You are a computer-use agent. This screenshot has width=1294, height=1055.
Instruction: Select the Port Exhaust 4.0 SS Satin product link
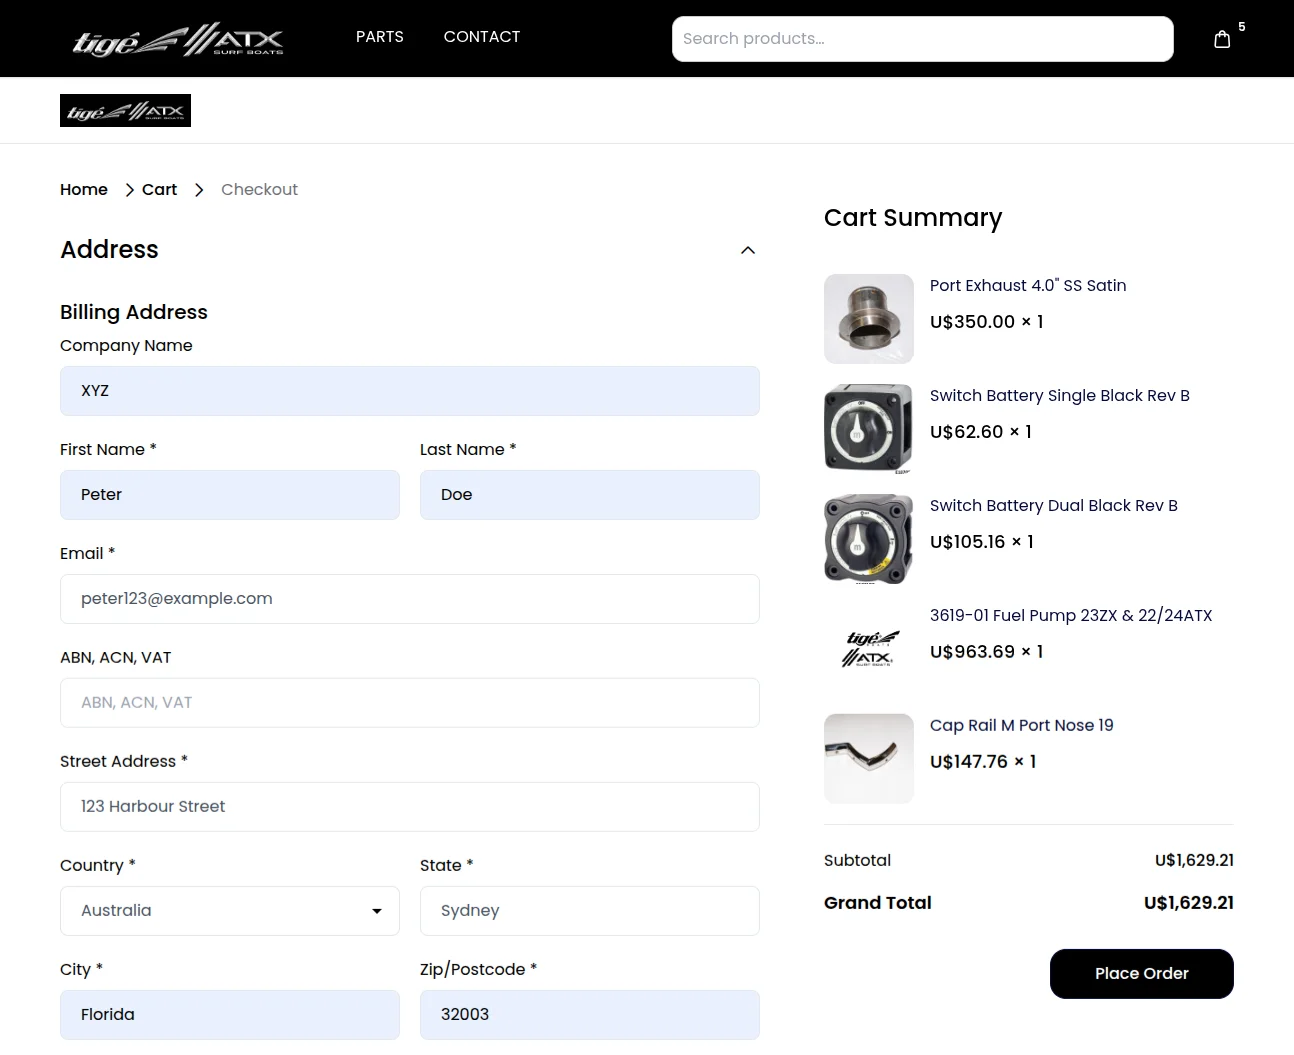(x=1028, y=285)
